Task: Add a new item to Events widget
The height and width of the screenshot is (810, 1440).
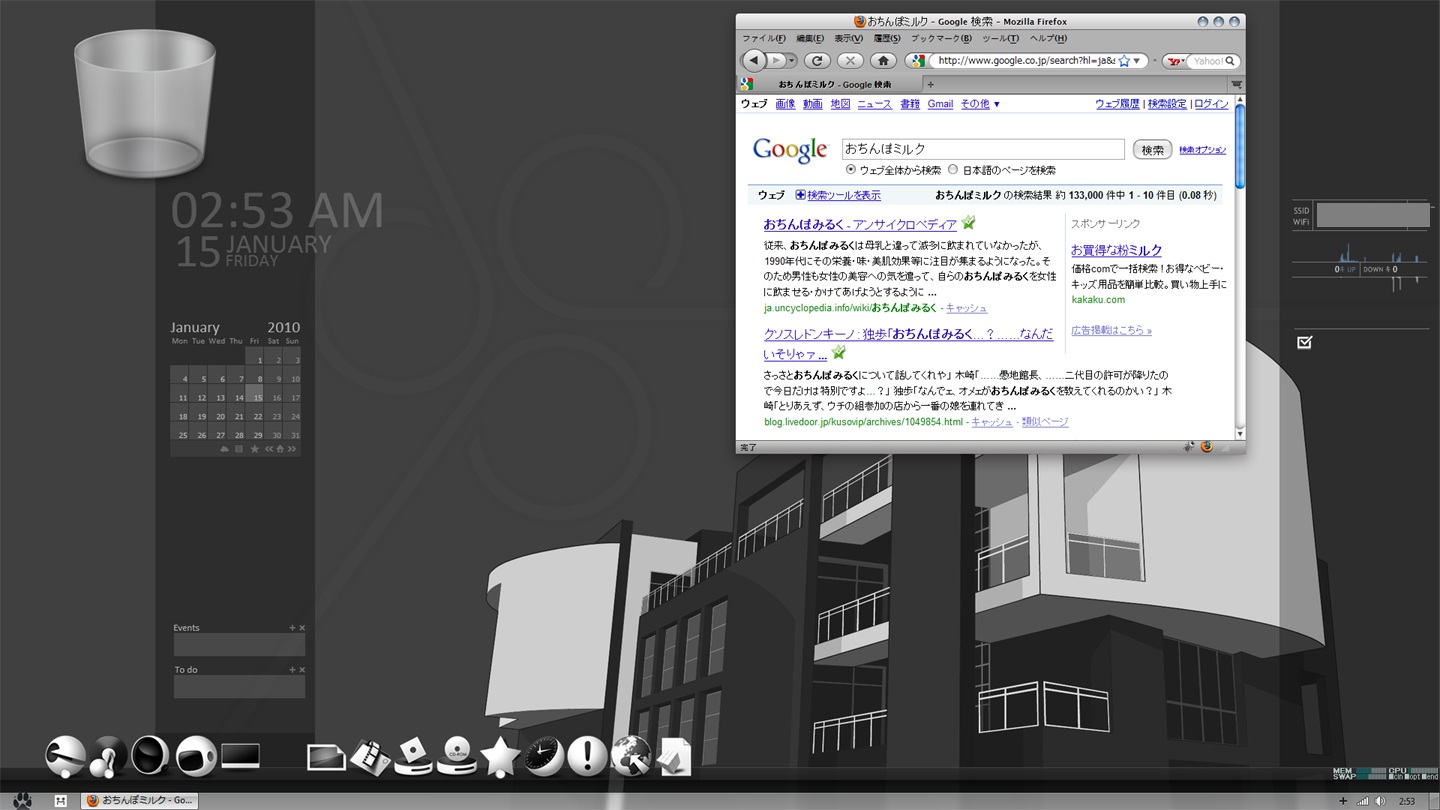Action: pos(292,628)
